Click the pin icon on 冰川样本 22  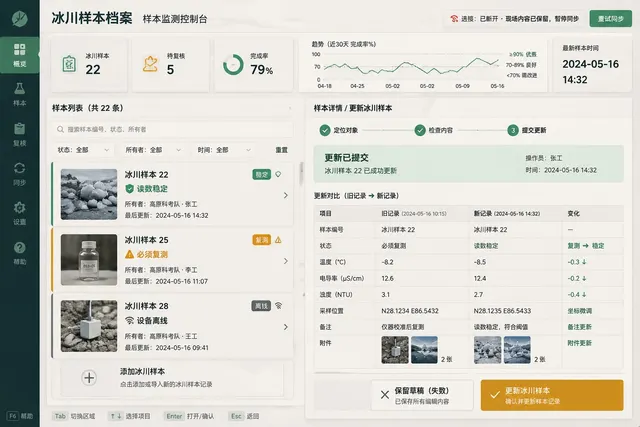(x=278, y=174)
